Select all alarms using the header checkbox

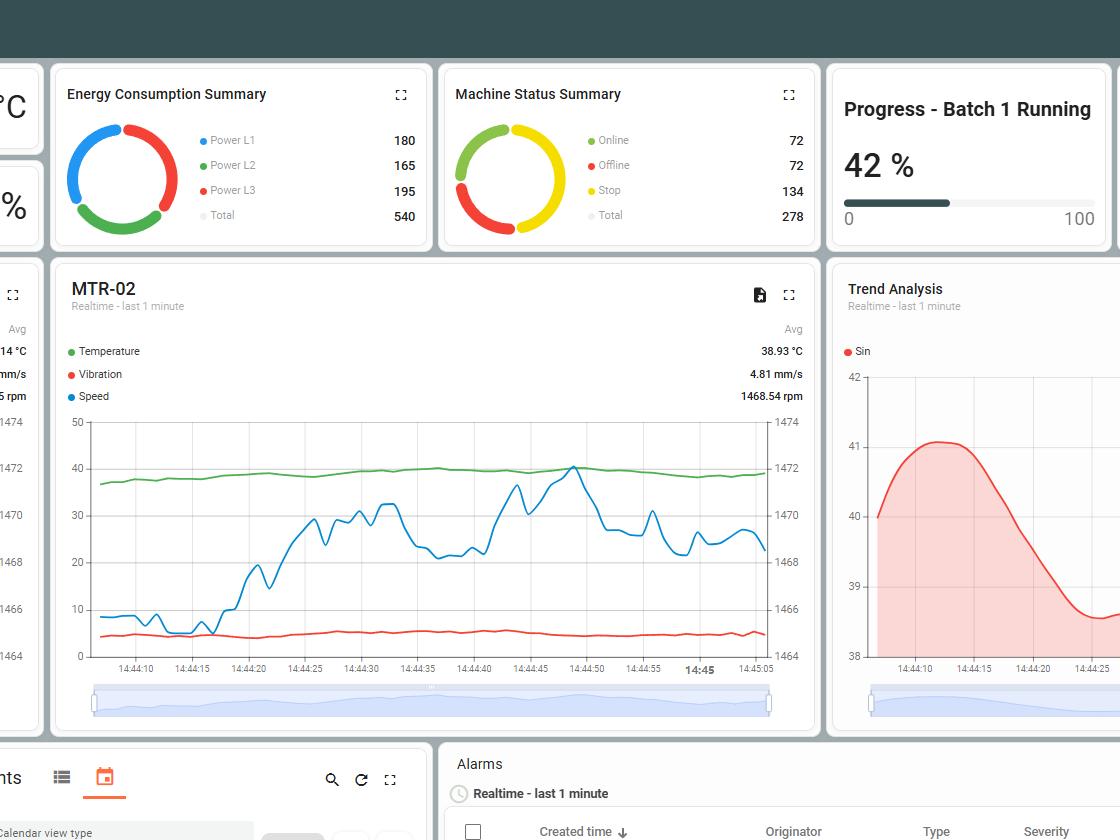[x=473, y=831]
